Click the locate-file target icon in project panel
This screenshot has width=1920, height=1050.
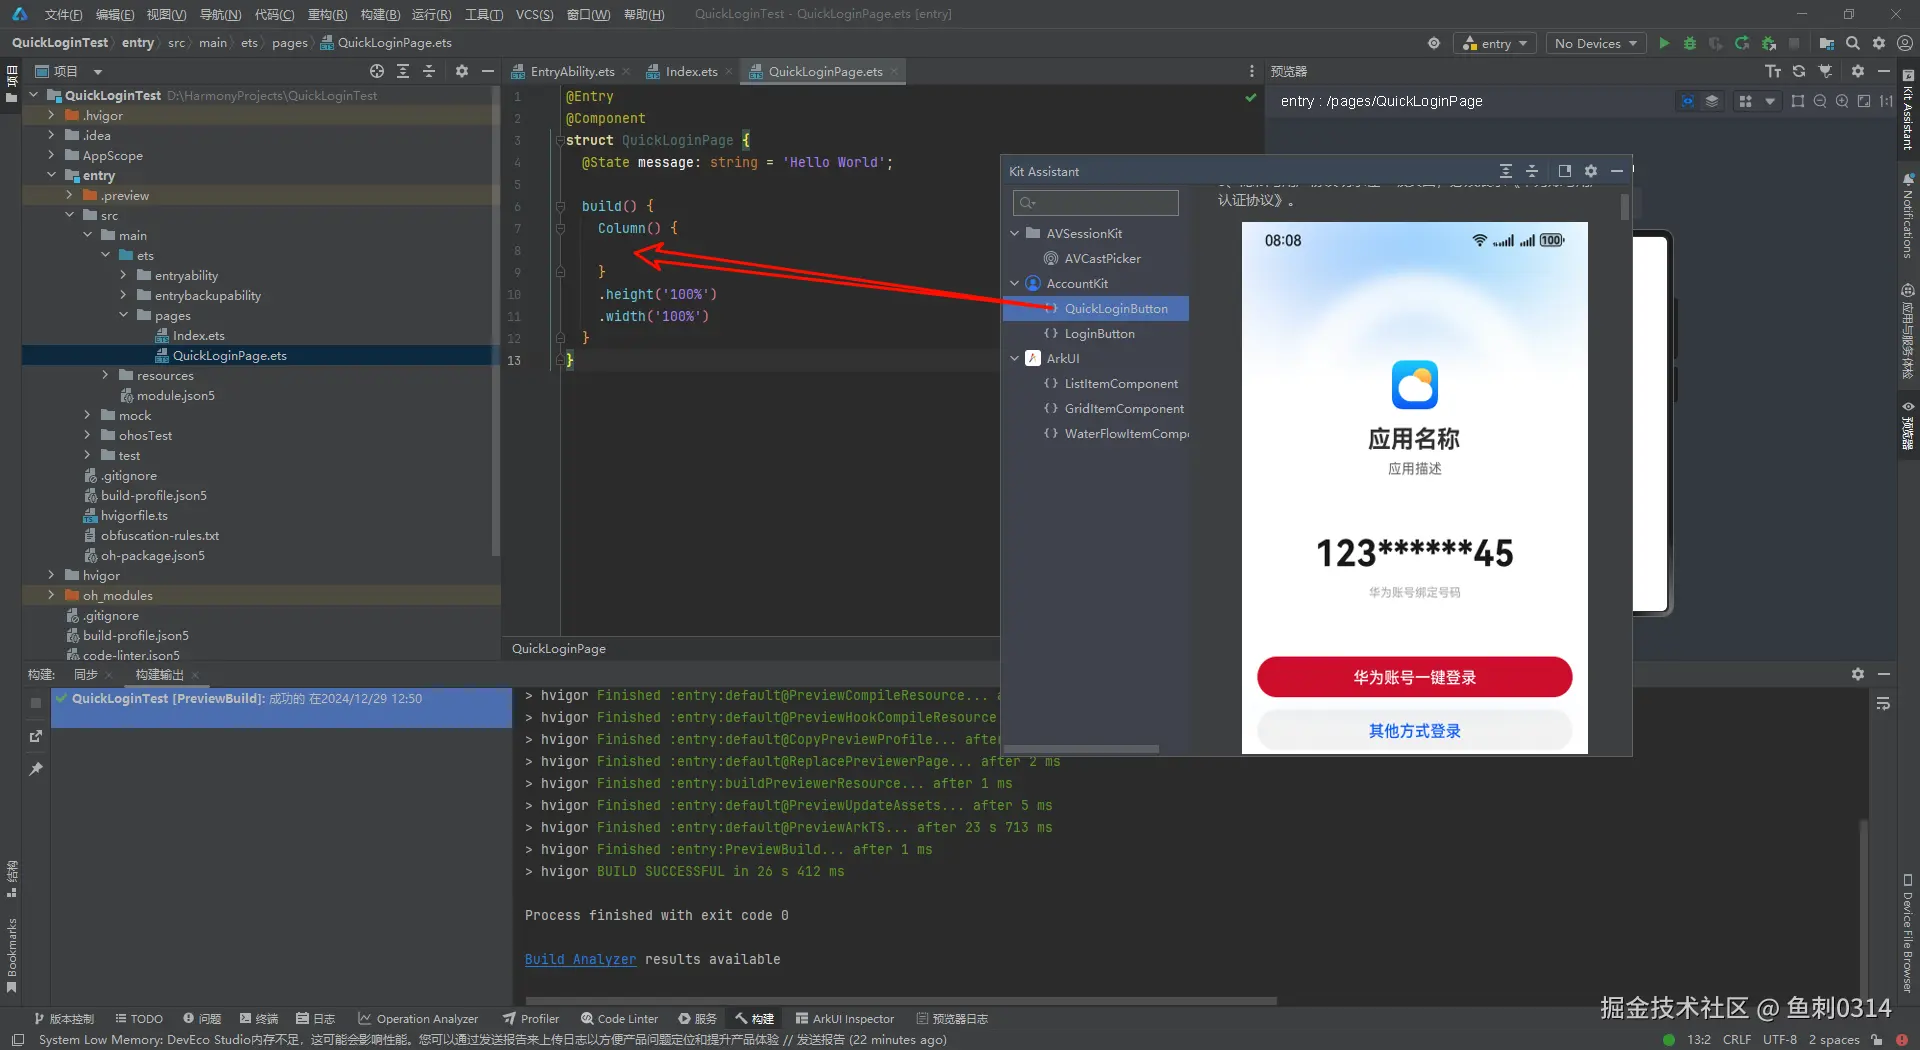(376, 71)
